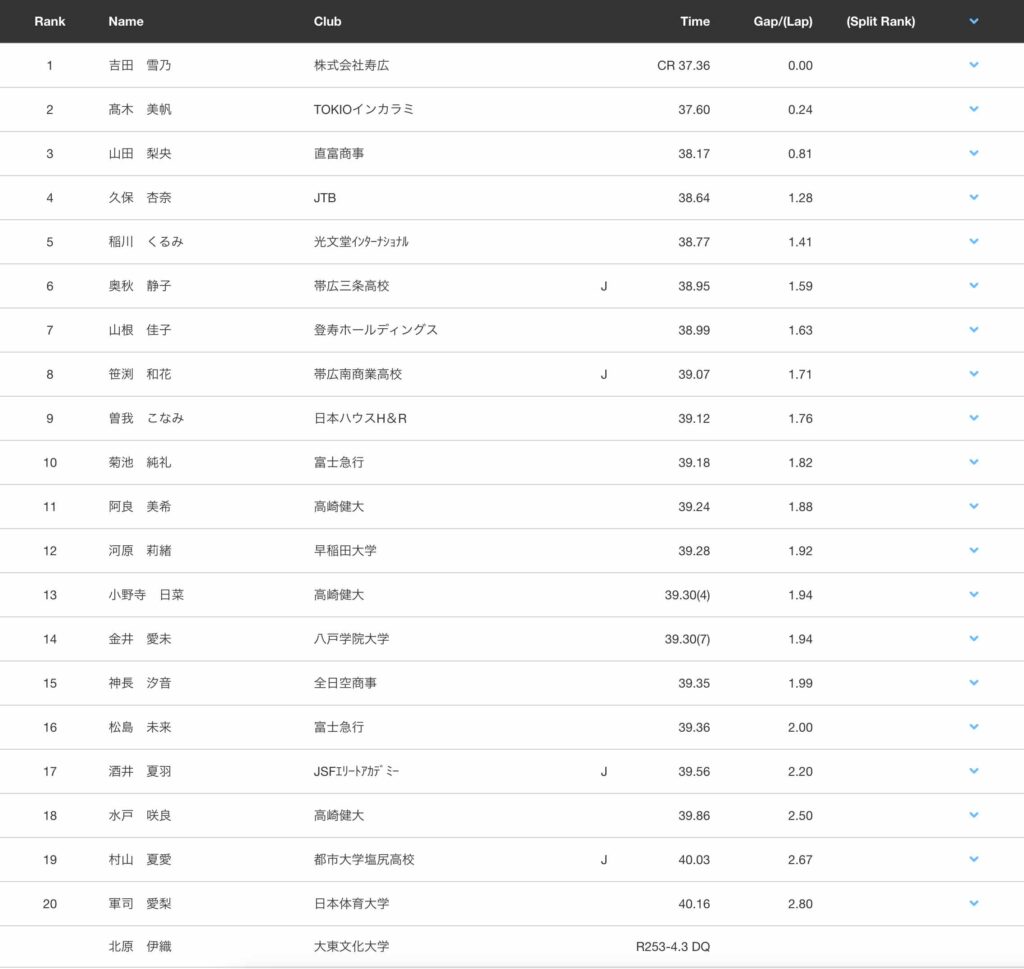Open split details for 山田 梨央
The height and width of the screenshot is (969, 1024).
click(x=974, y=153)
